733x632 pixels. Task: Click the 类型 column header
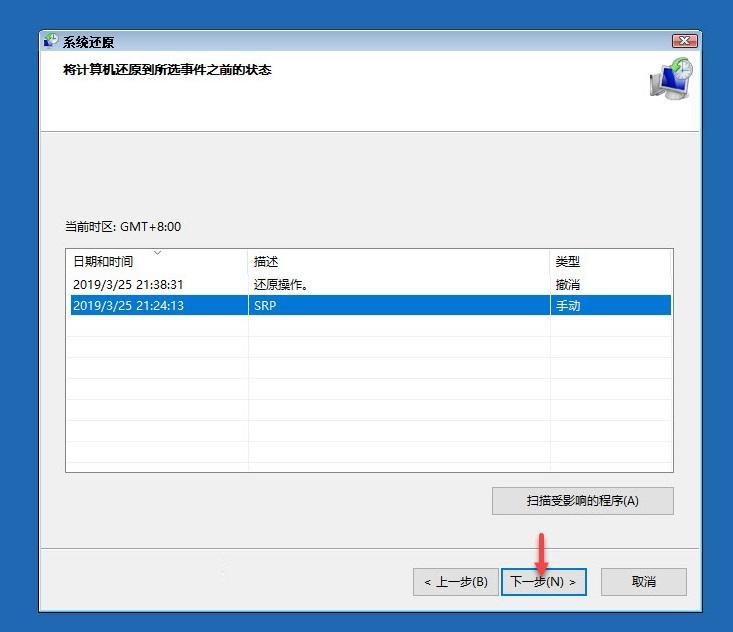(611, 261)
